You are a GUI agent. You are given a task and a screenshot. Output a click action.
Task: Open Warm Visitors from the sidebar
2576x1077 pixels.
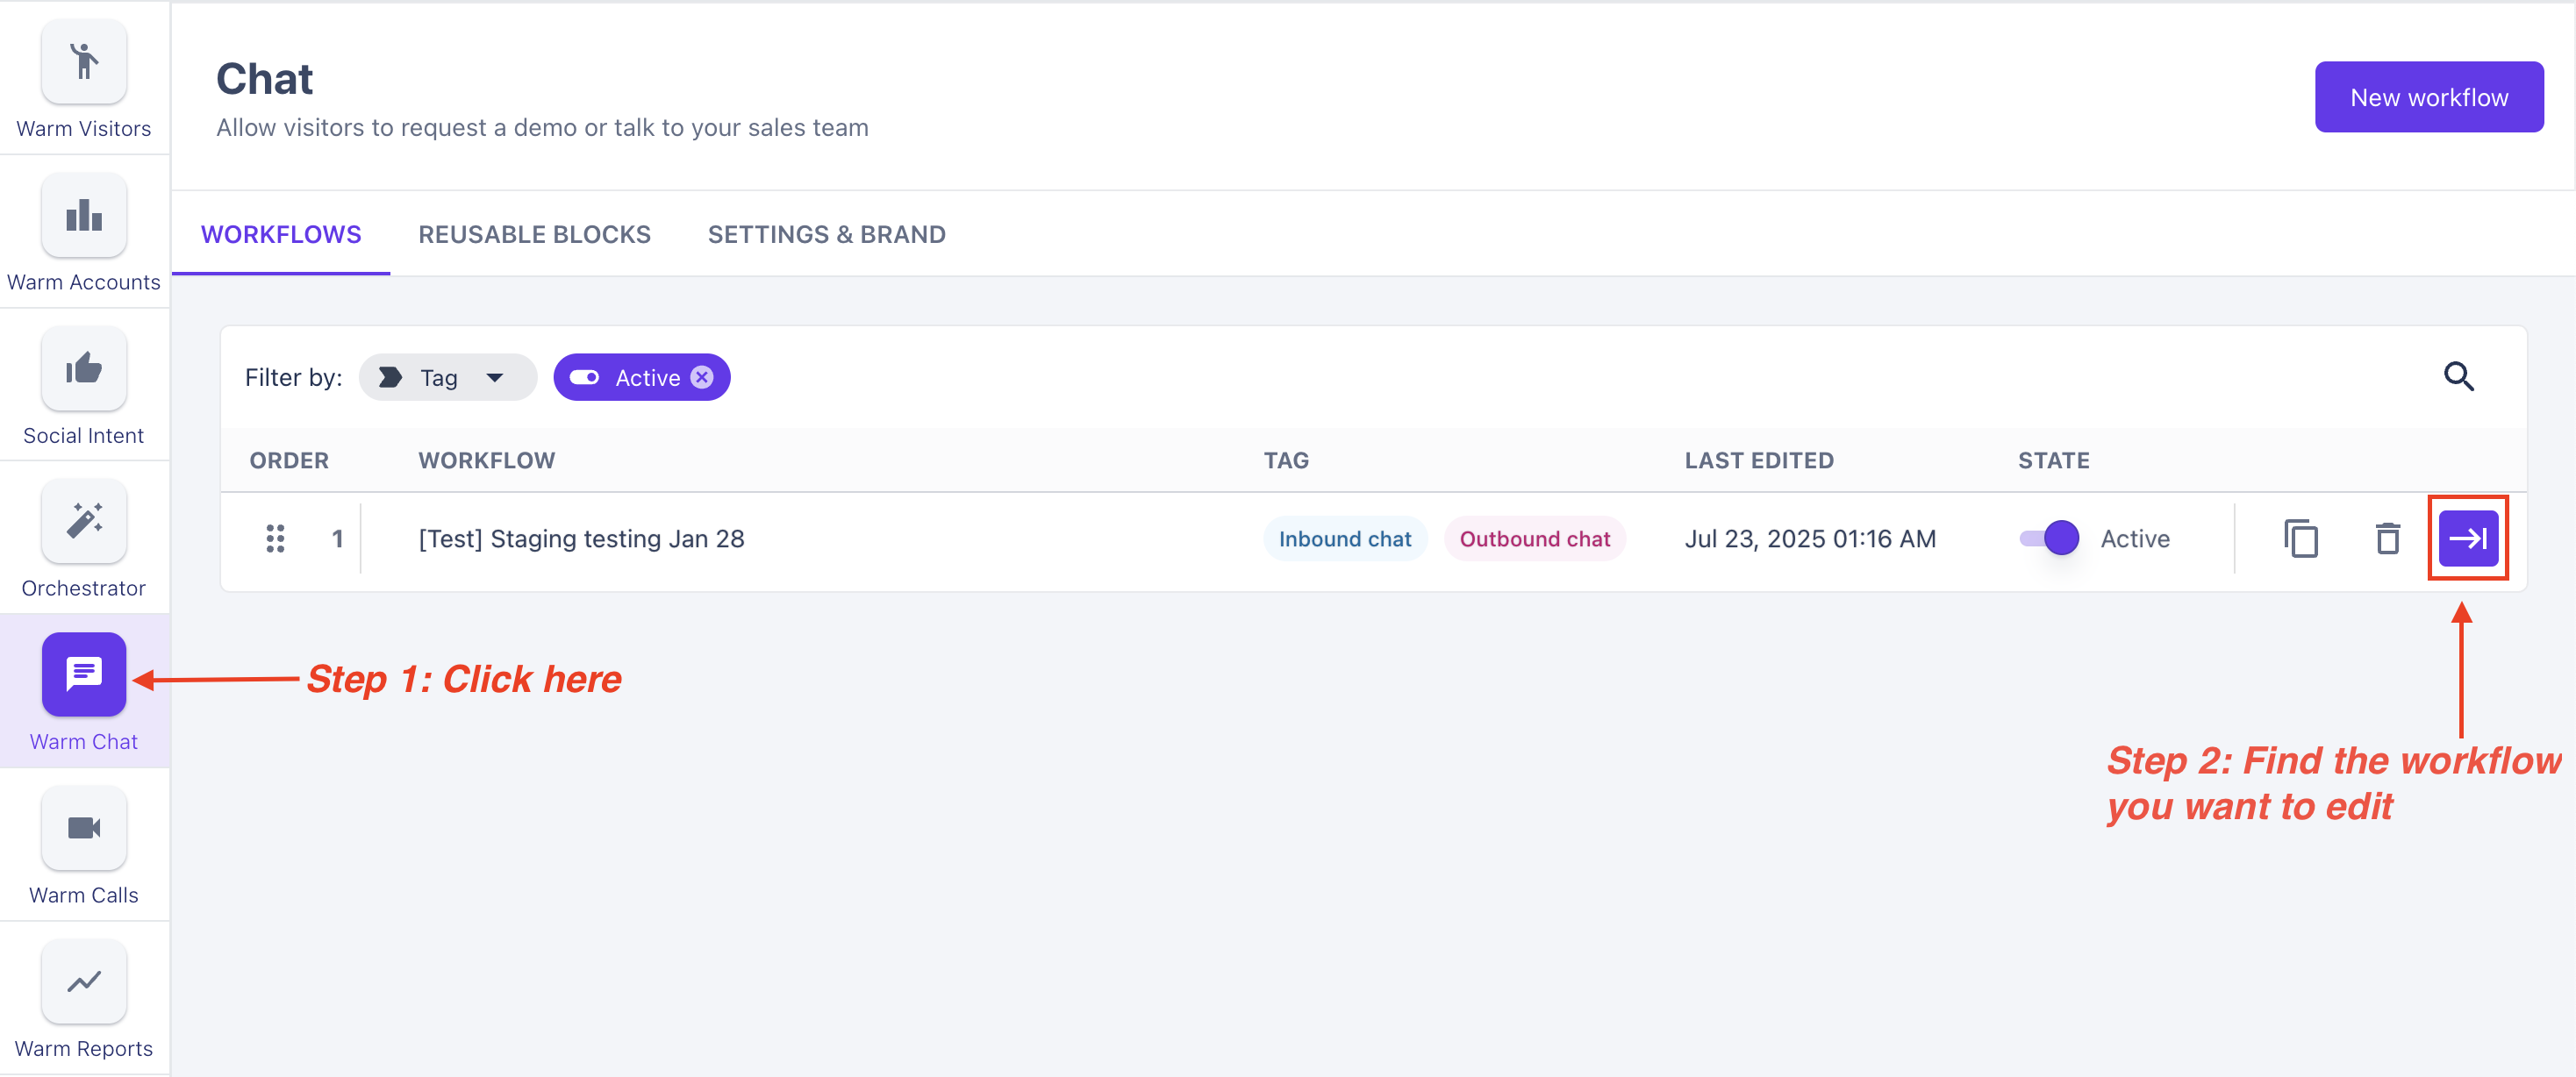pyautogui.click(x=84, y=62)
